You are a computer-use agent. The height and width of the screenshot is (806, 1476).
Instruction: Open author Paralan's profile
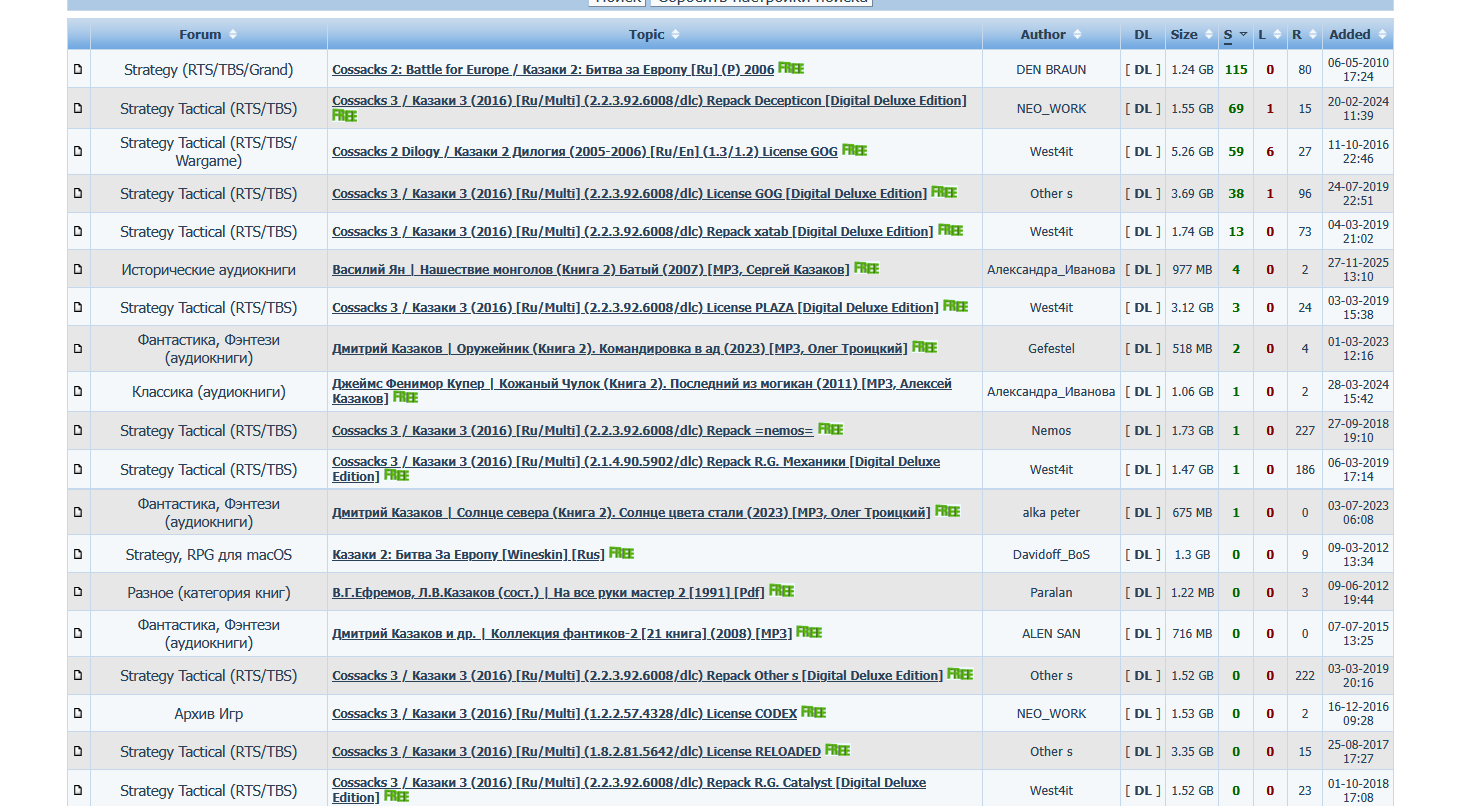click(1051, 593)
